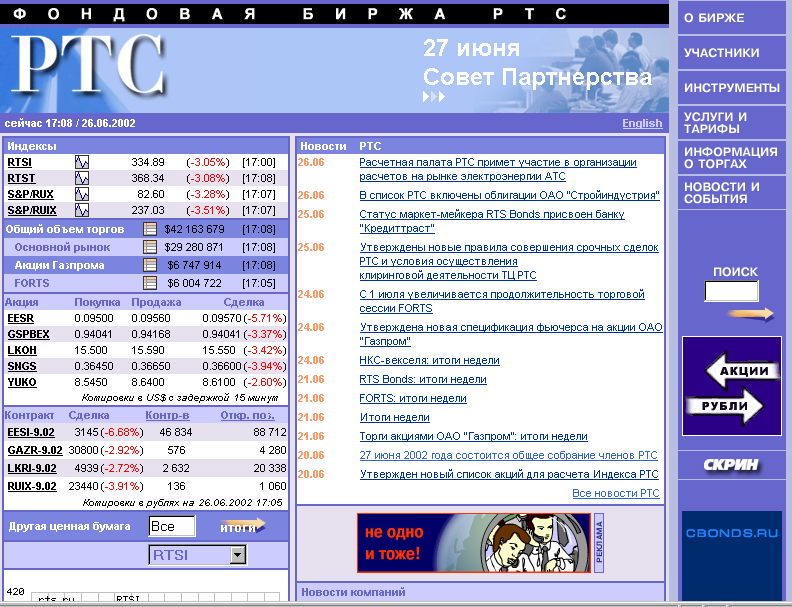The width and height of the screenshot is (792, 607).
Task: Open the ИНСТРУМЕНТЫ menu section
Action: (731, 87)
